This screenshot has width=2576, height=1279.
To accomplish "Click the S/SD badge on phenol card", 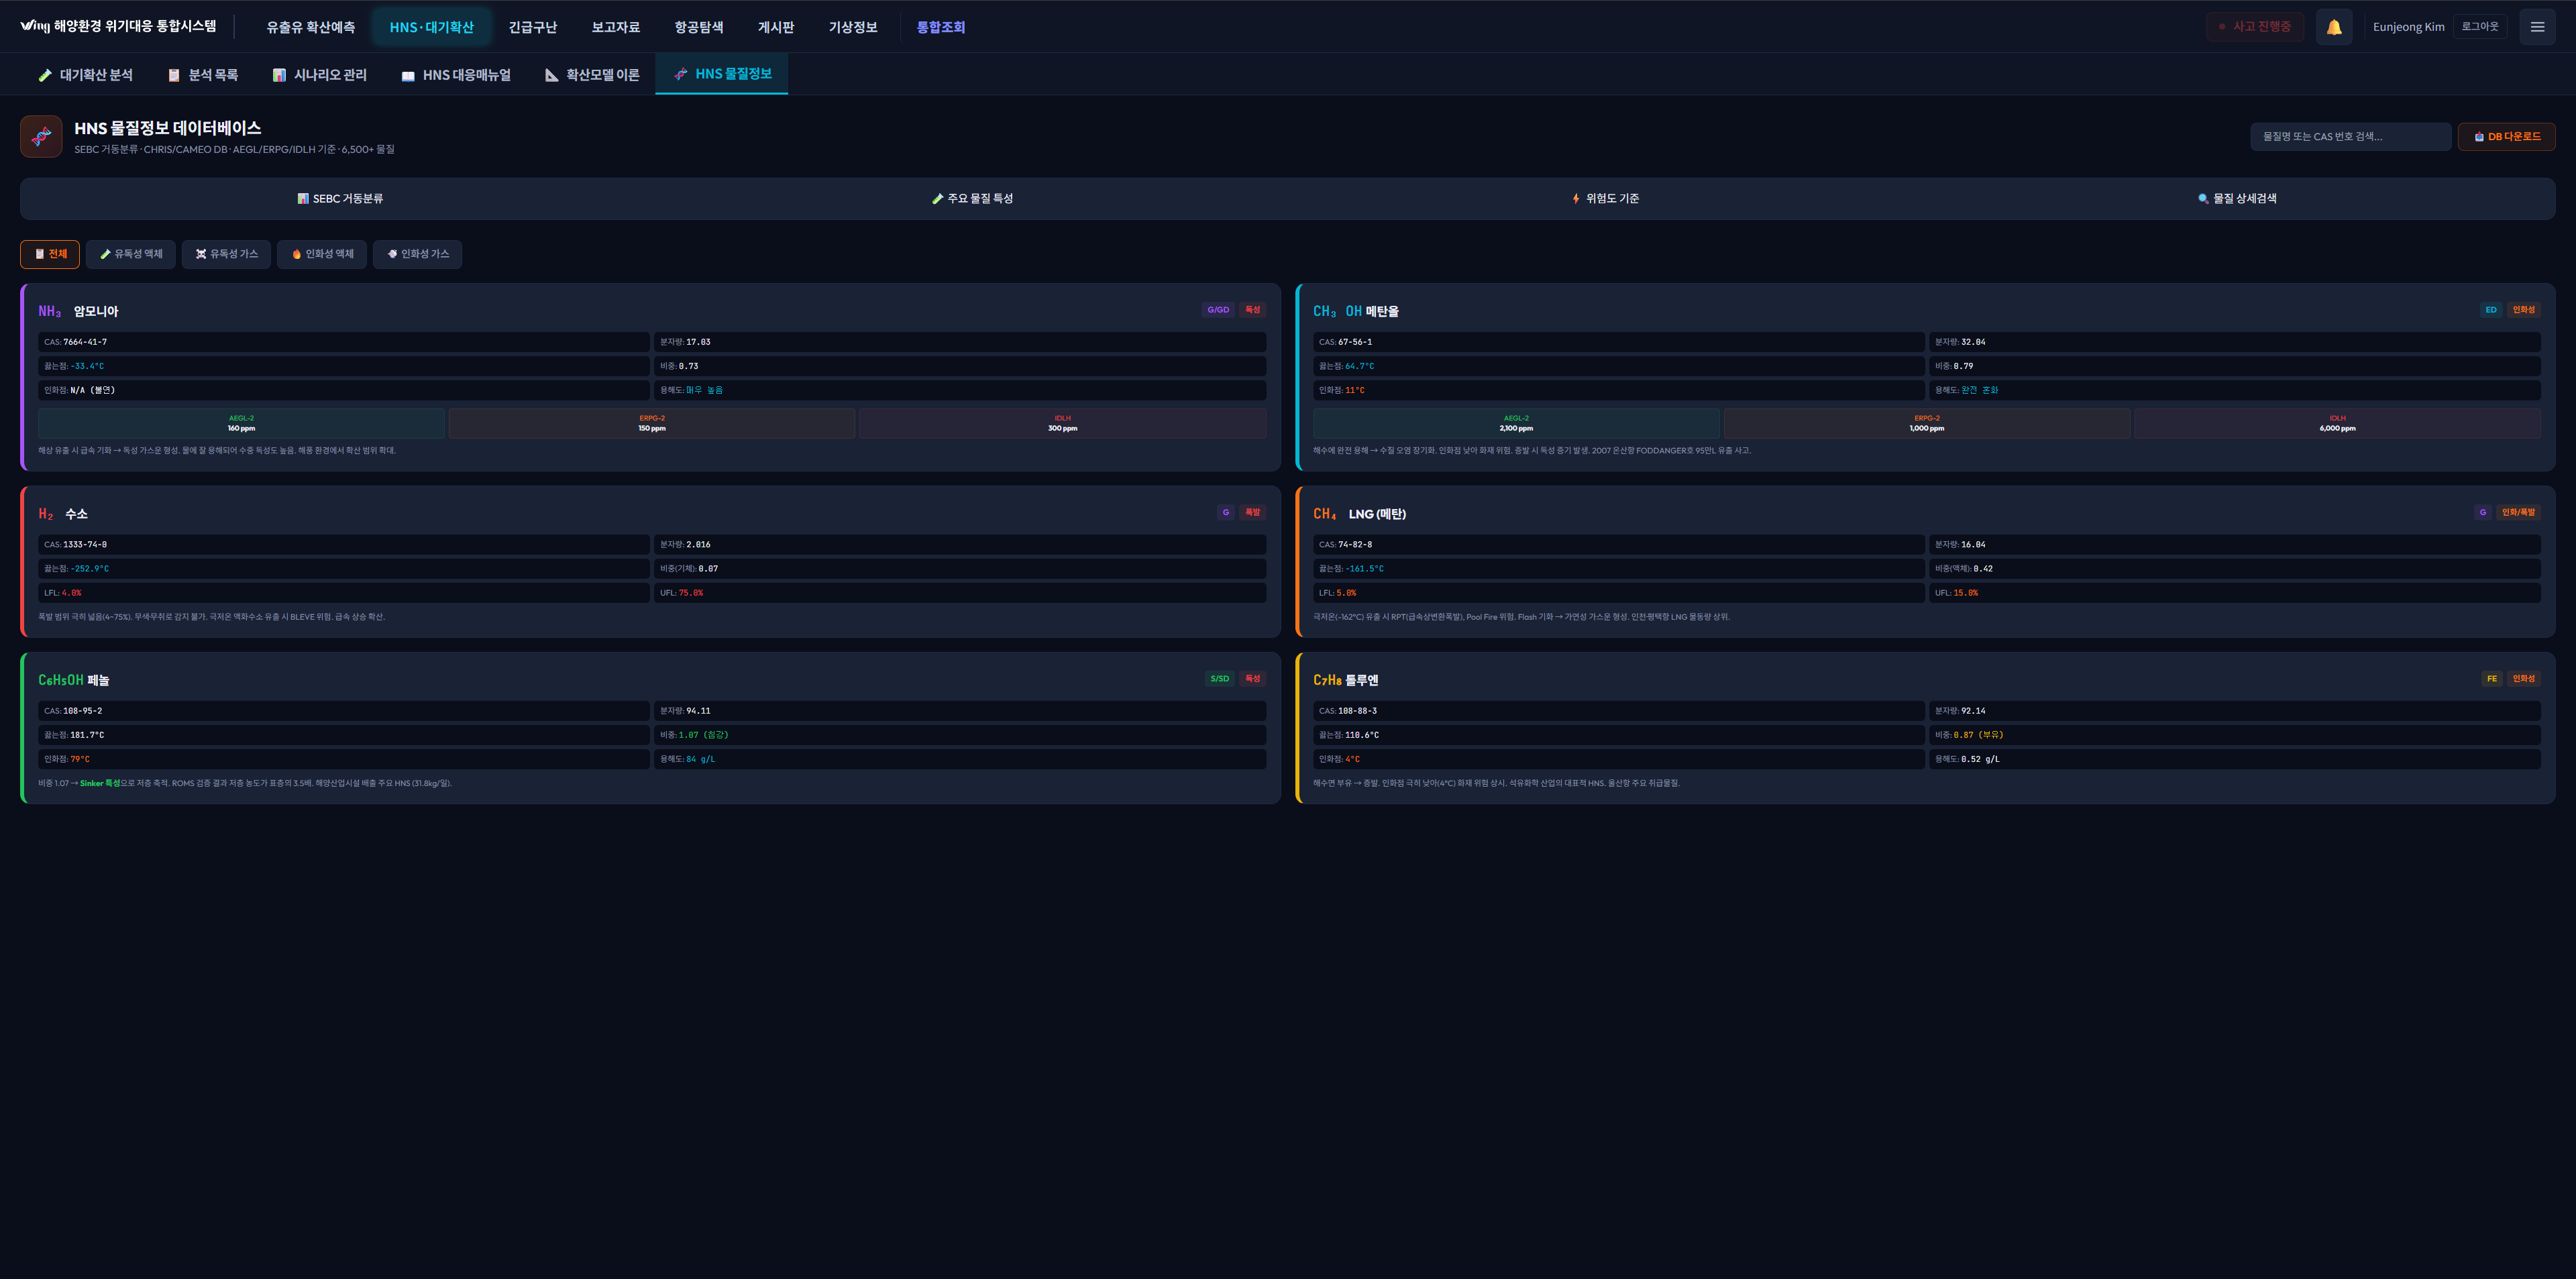I will (x=1219, y=679).
